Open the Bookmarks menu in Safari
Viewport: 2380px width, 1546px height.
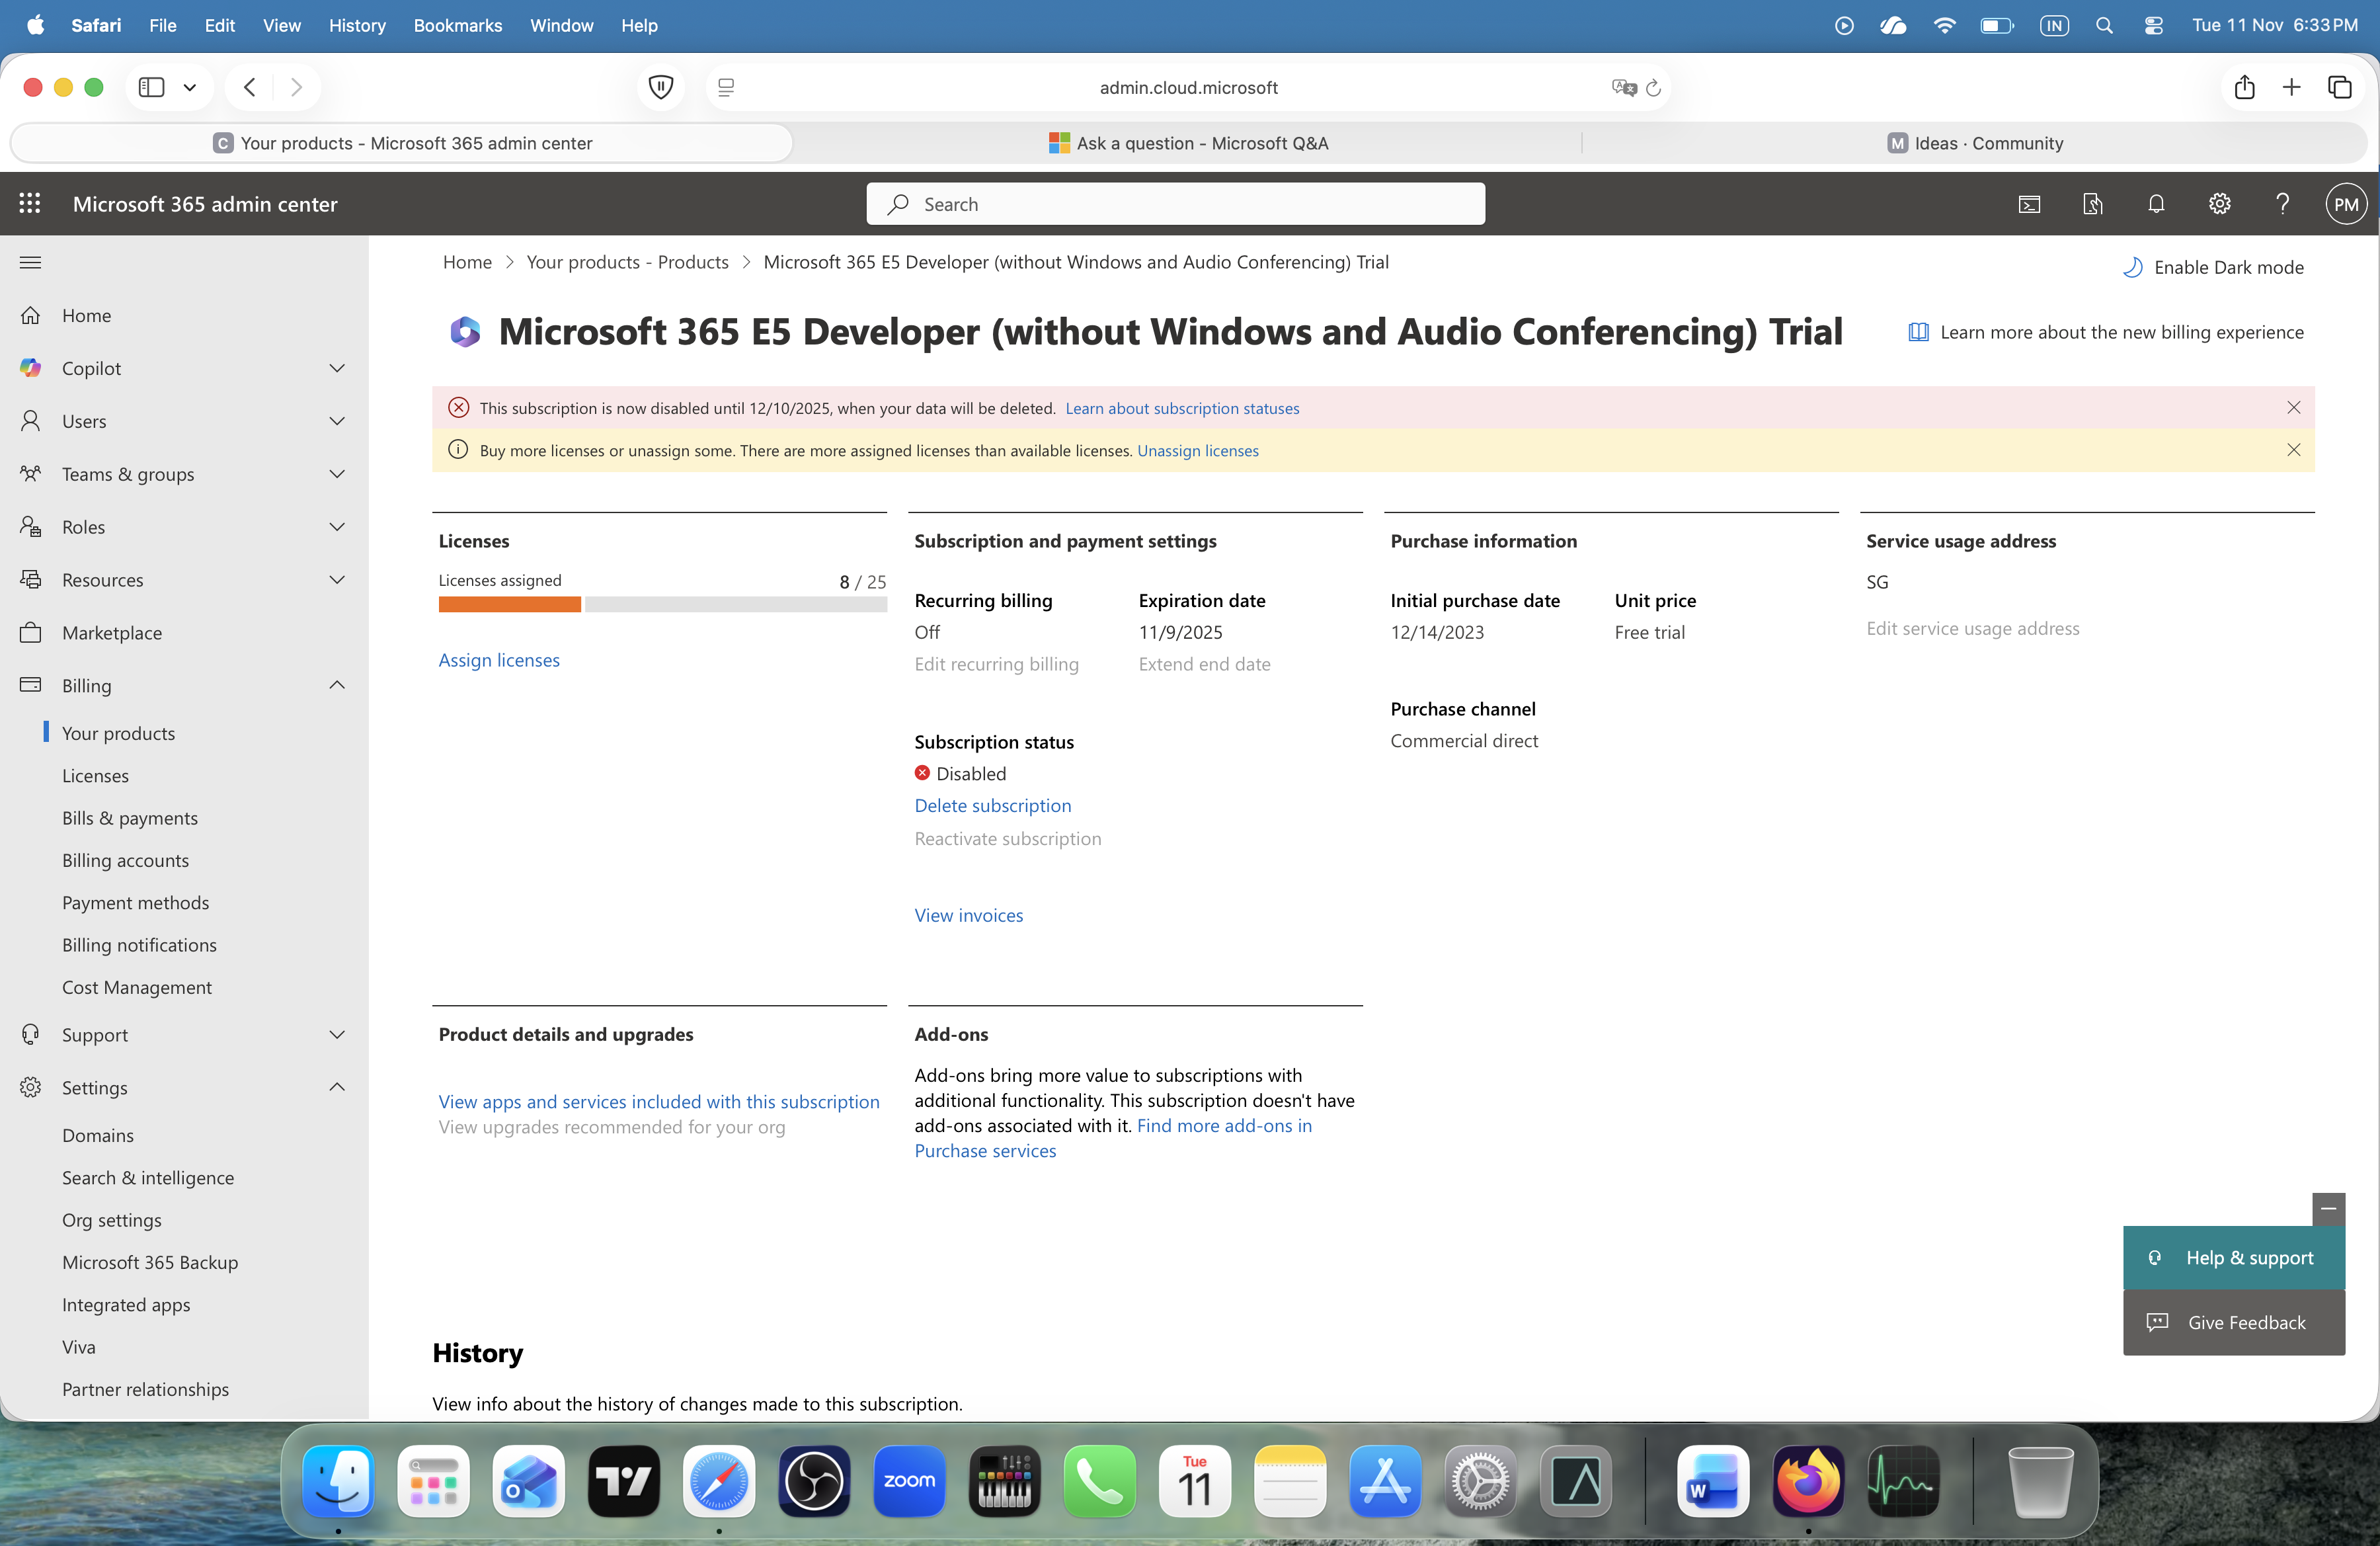(x=457, y=25)
